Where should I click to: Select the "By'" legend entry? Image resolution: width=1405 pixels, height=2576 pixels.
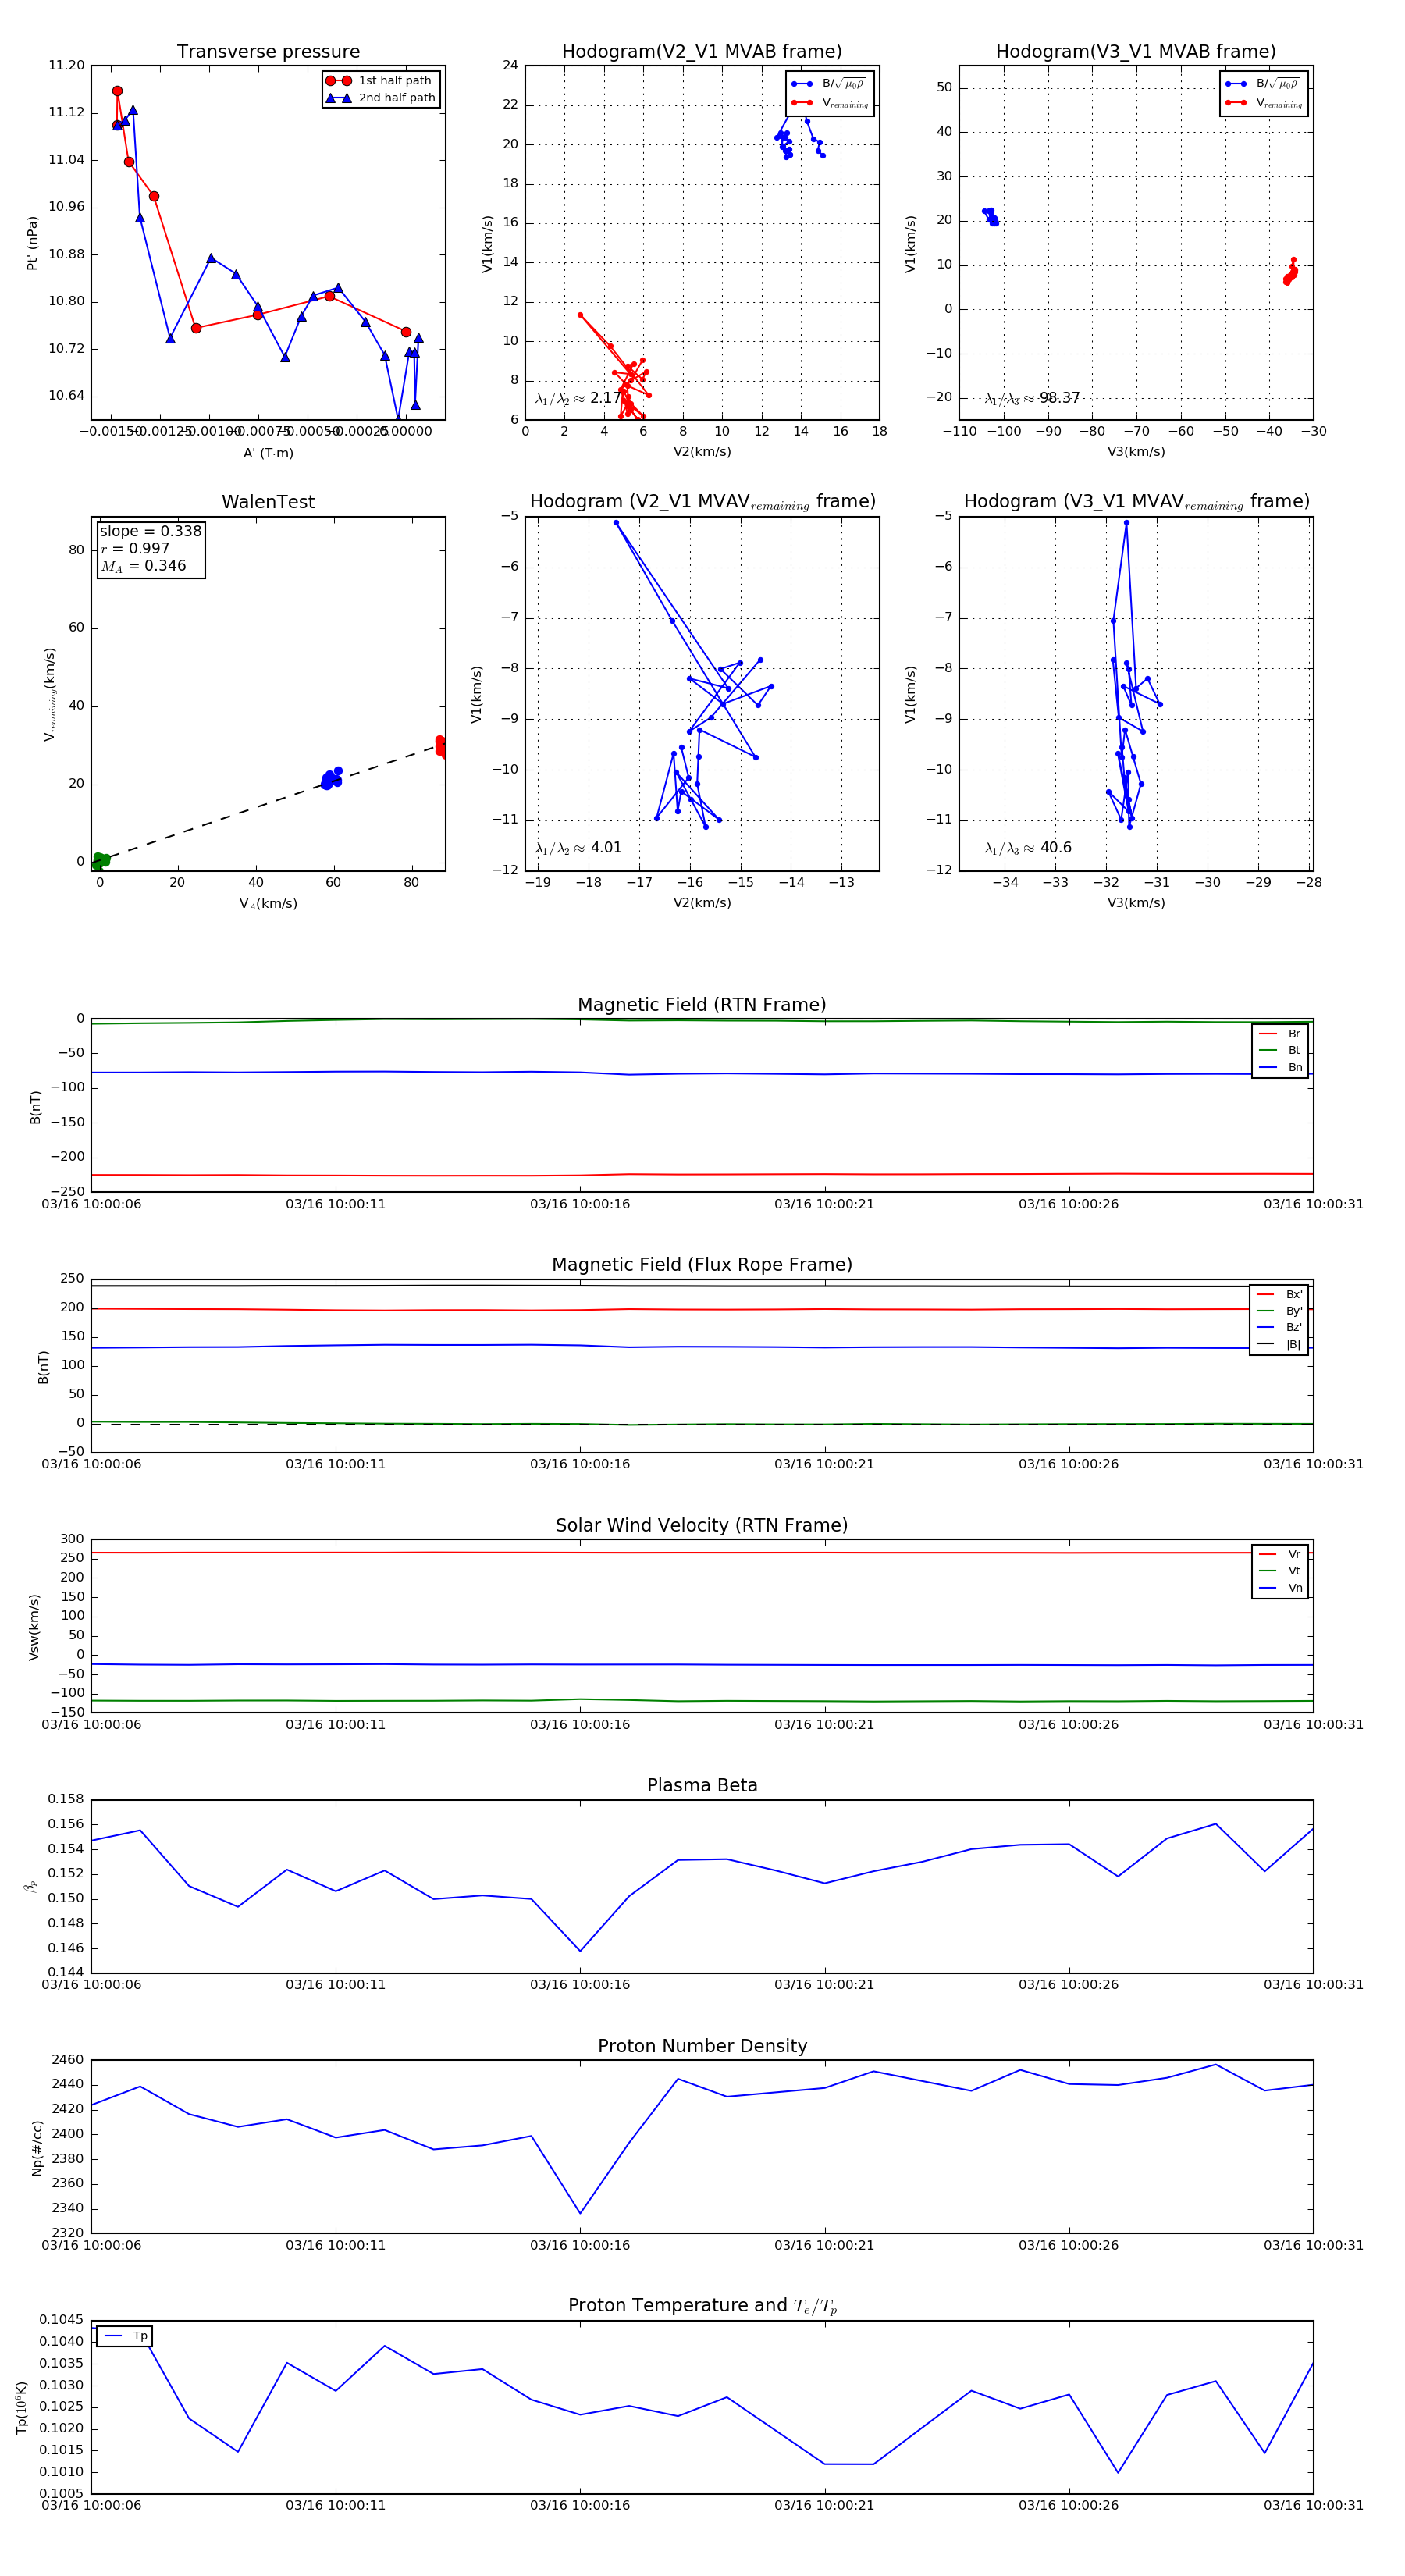(1279, 1311)
